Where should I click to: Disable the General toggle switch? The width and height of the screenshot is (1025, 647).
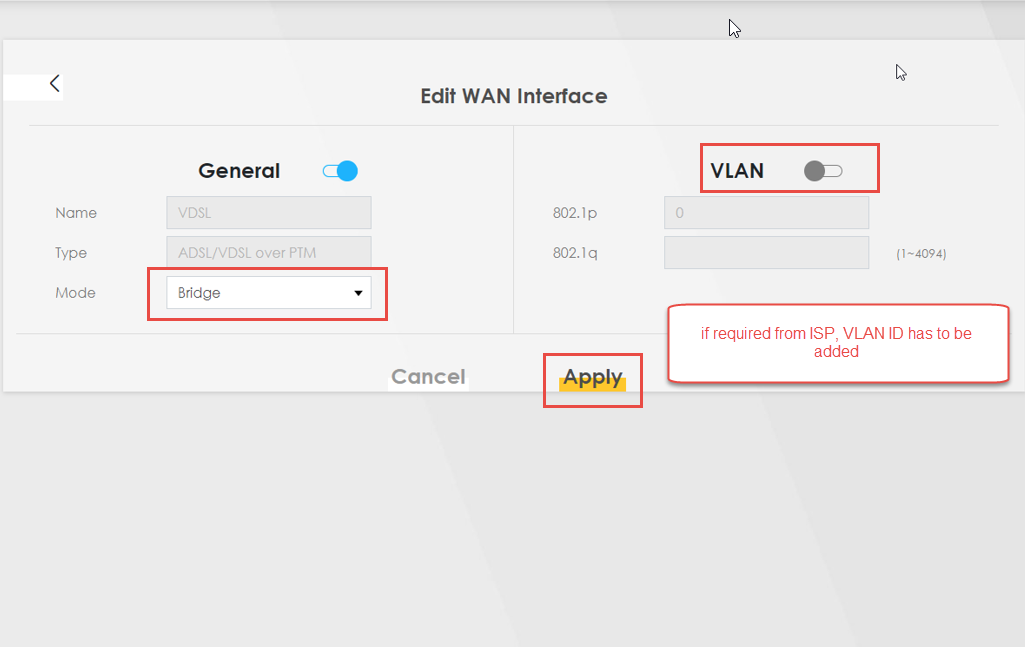340,171
